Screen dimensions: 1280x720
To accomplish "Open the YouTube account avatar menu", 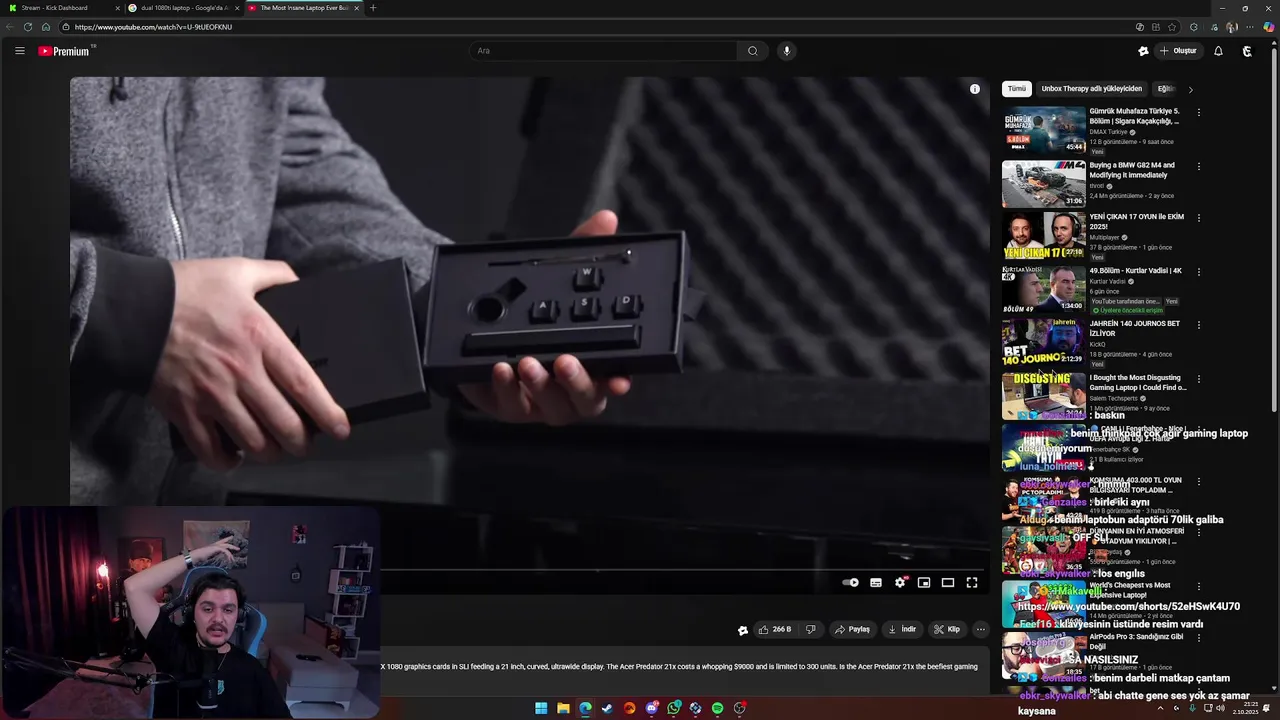I will point(1247,51).
